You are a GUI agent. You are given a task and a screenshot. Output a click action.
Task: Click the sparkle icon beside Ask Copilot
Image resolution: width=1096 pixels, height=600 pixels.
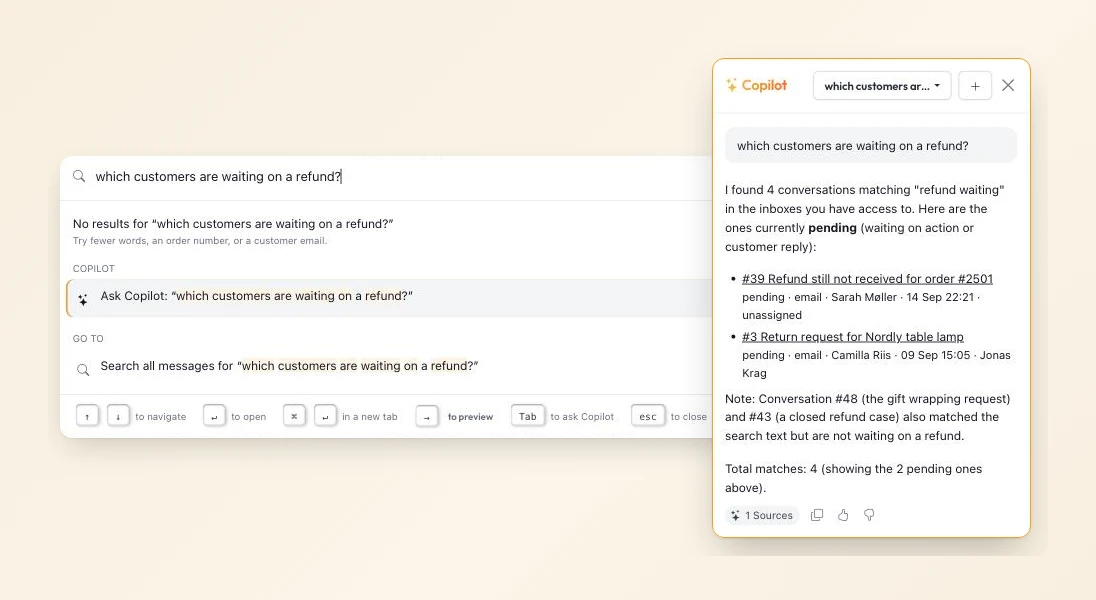(x=82, y=299)
